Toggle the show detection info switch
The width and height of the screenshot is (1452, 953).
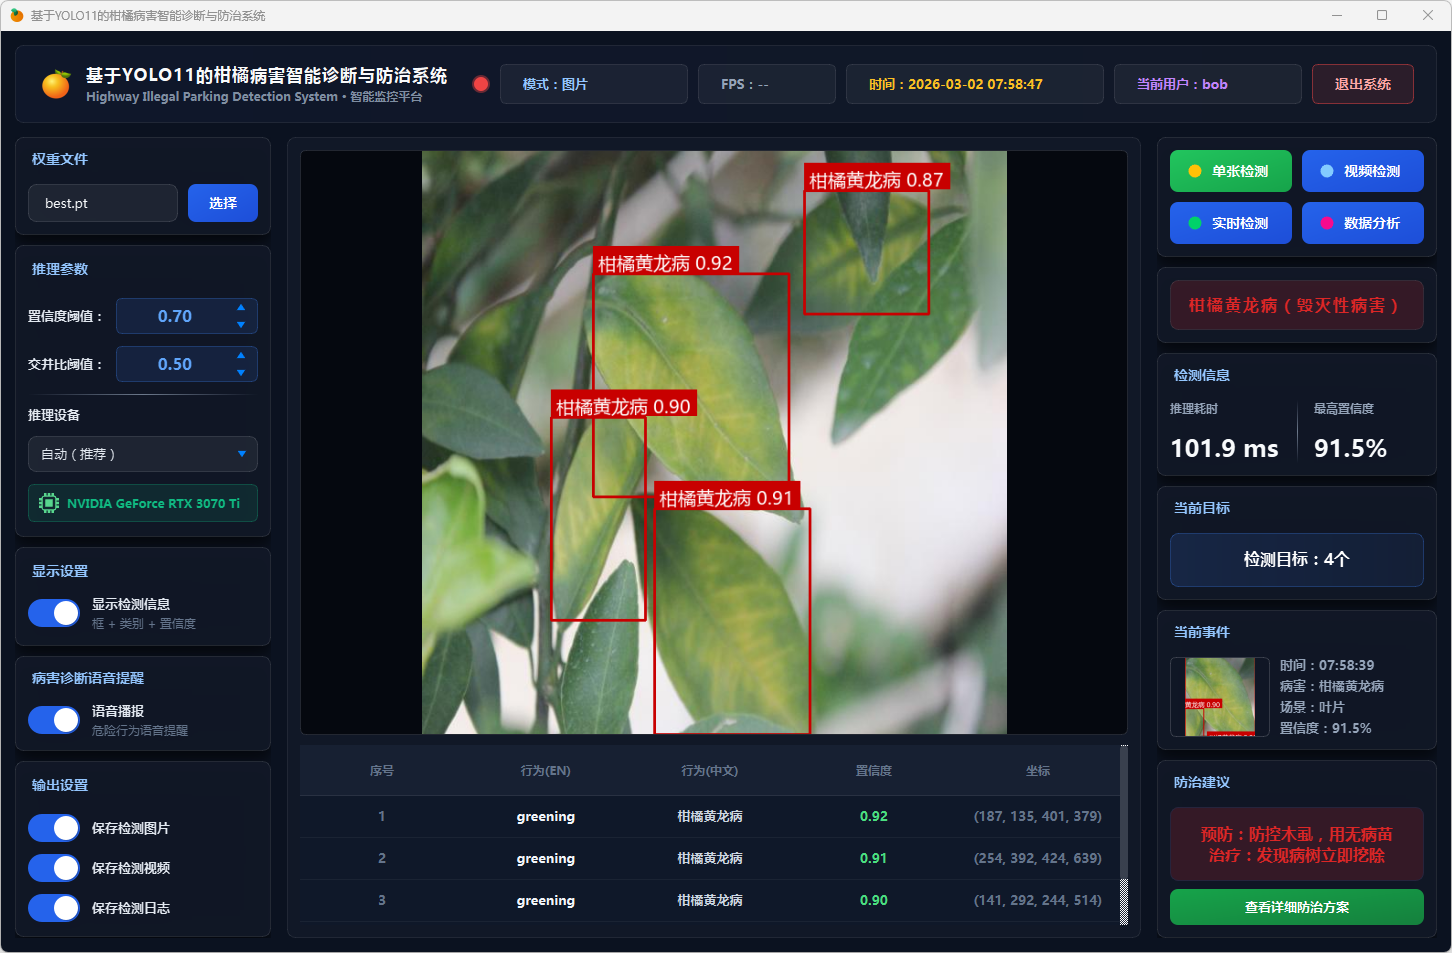tap(54, 613)
